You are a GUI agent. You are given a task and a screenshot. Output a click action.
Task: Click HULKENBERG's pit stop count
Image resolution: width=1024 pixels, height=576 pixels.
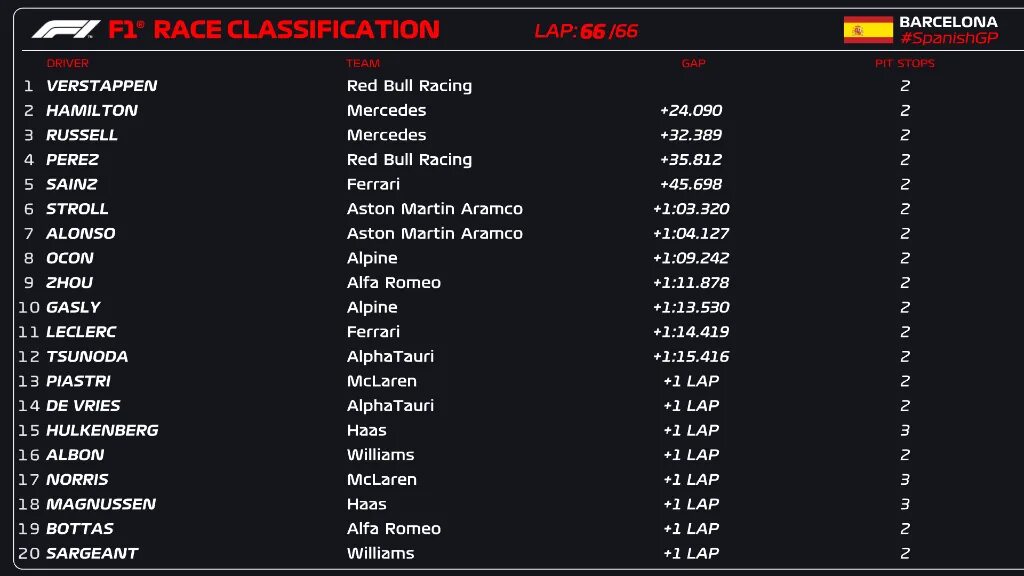(x=904, y=430)
